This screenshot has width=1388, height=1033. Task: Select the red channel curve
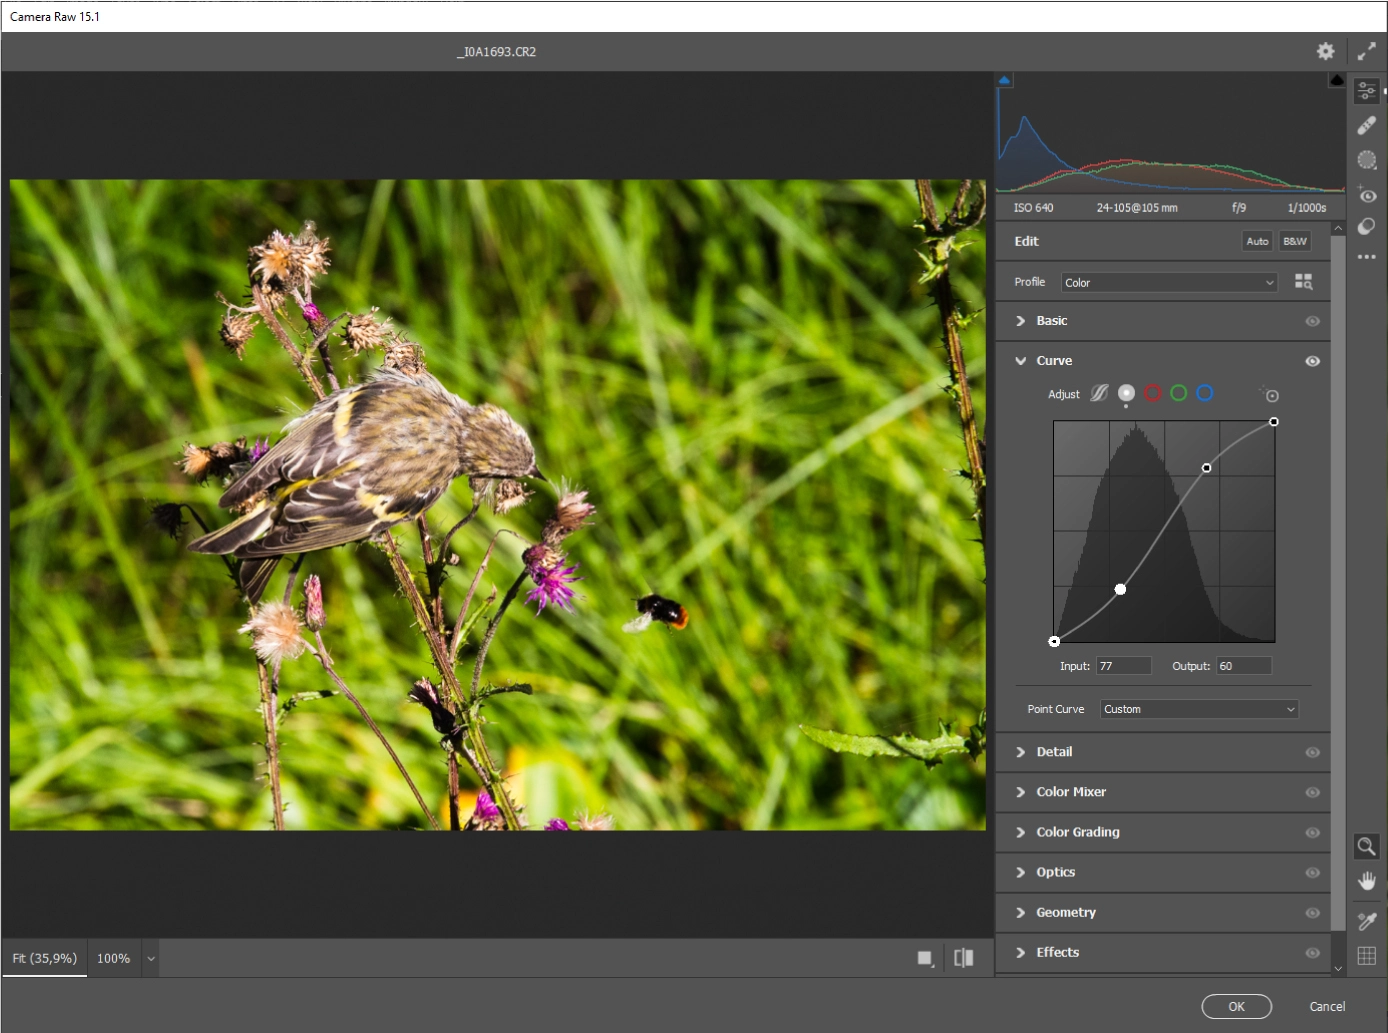(1152, 393)
